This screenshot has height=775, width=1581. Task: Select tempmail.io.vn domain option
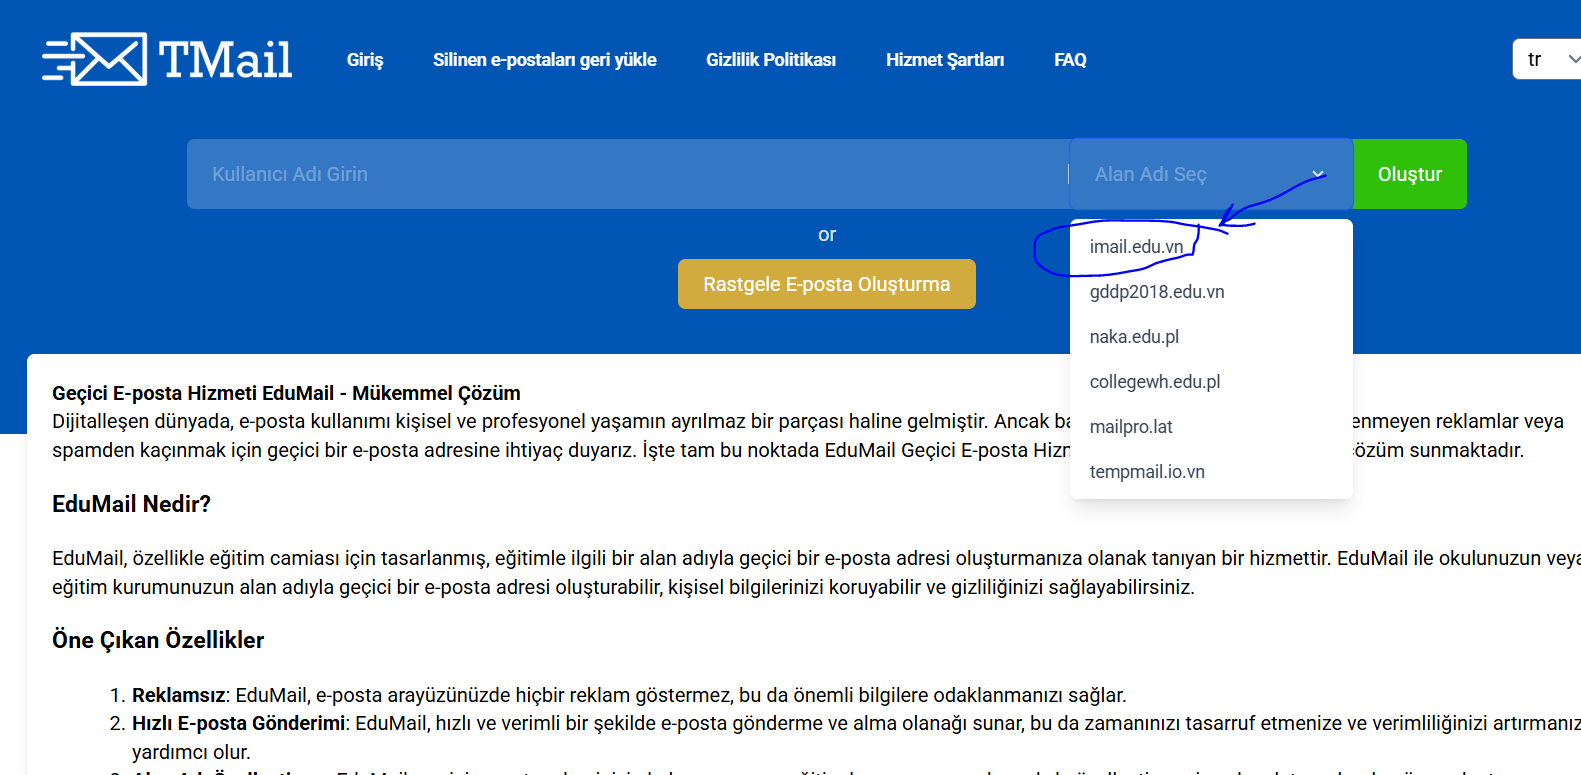click(1211, 472)
